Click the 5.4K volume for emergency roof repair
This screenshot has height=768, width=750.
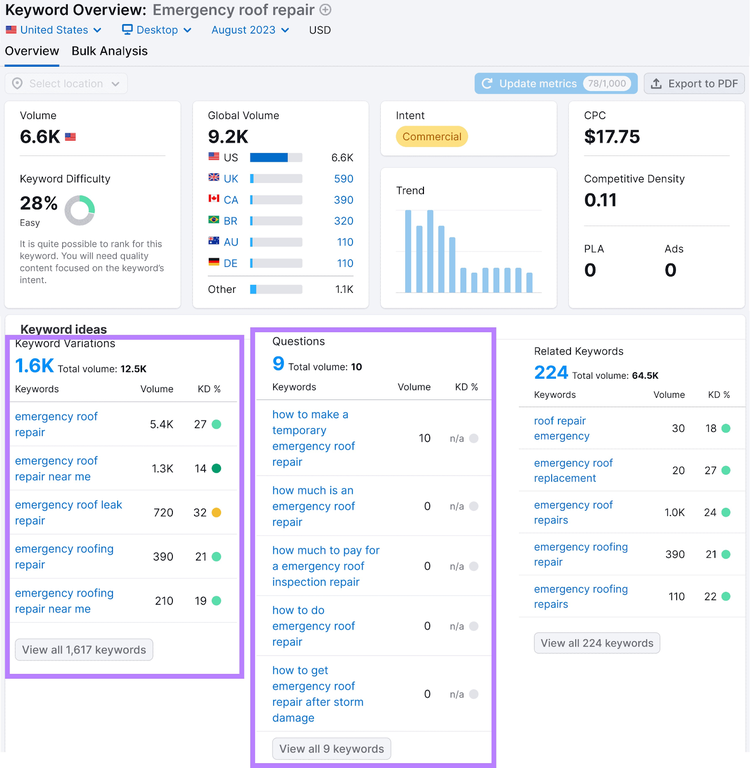(x=162, y=424)
